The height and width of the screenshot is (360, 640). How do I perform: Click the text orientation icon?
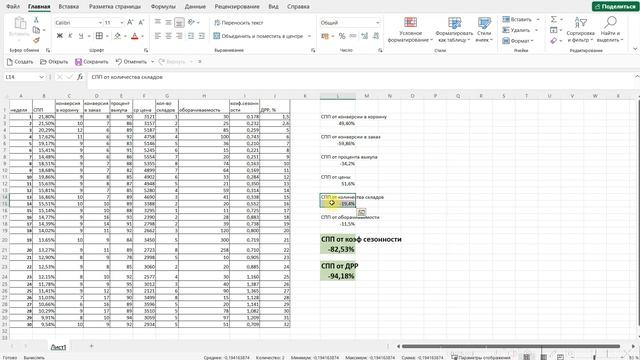point(191,22)
